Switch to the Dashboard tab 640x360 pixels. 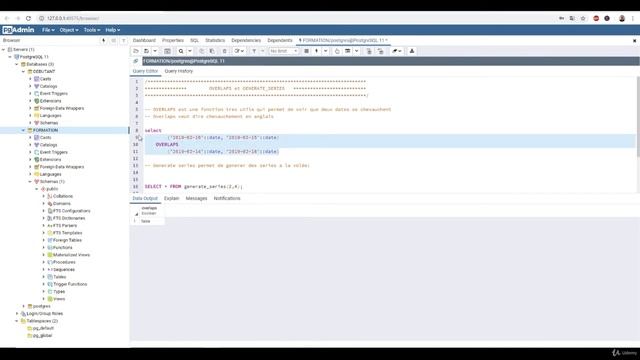pyautogui.click(x=144, y=40)
